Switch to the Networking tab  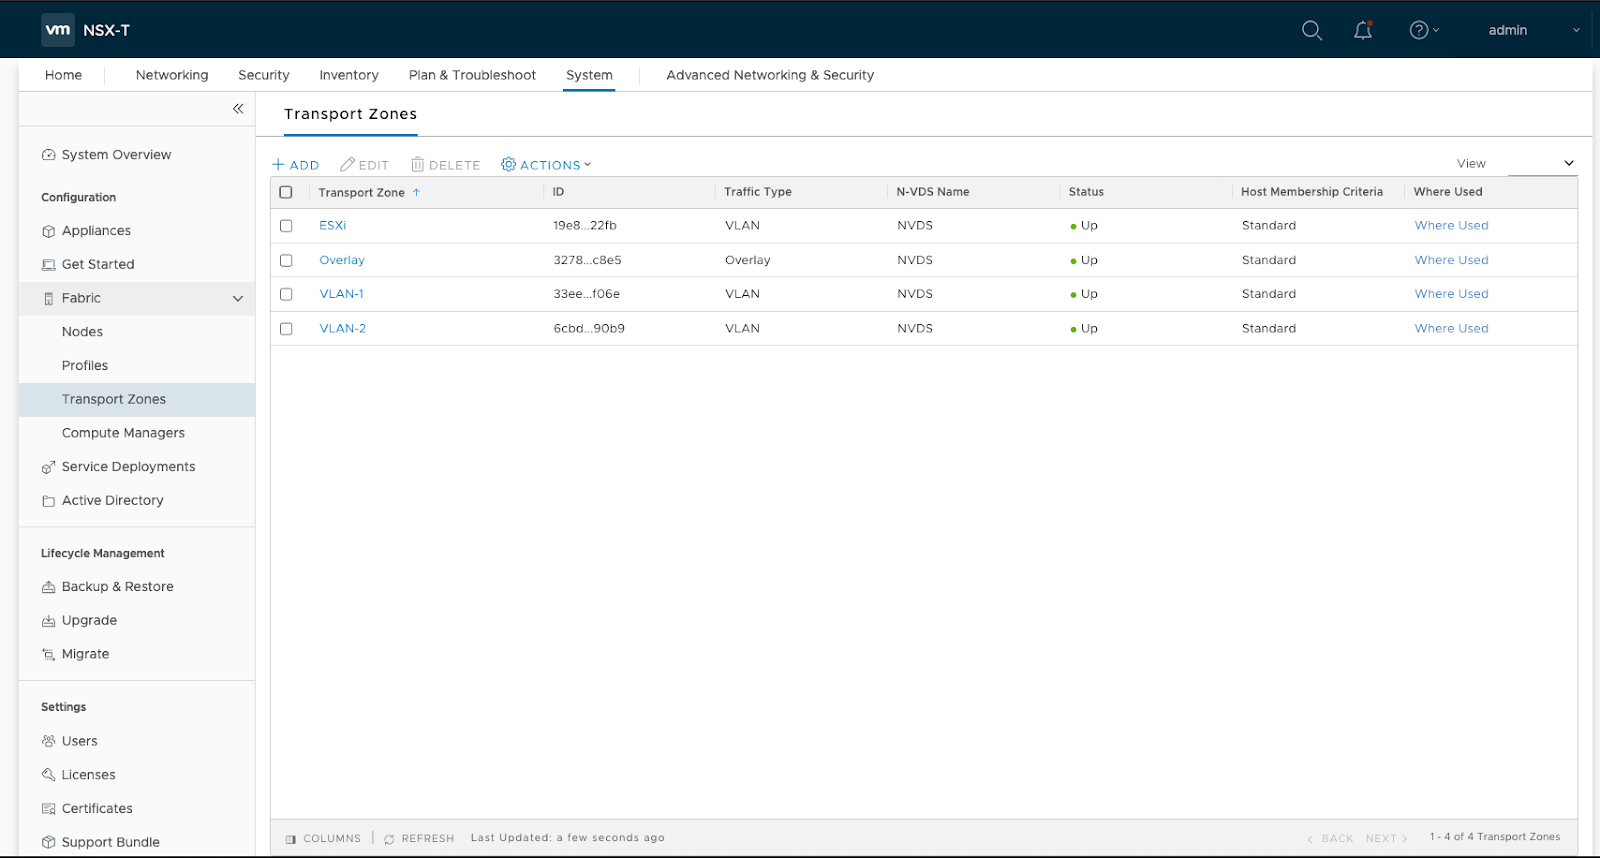172,75
